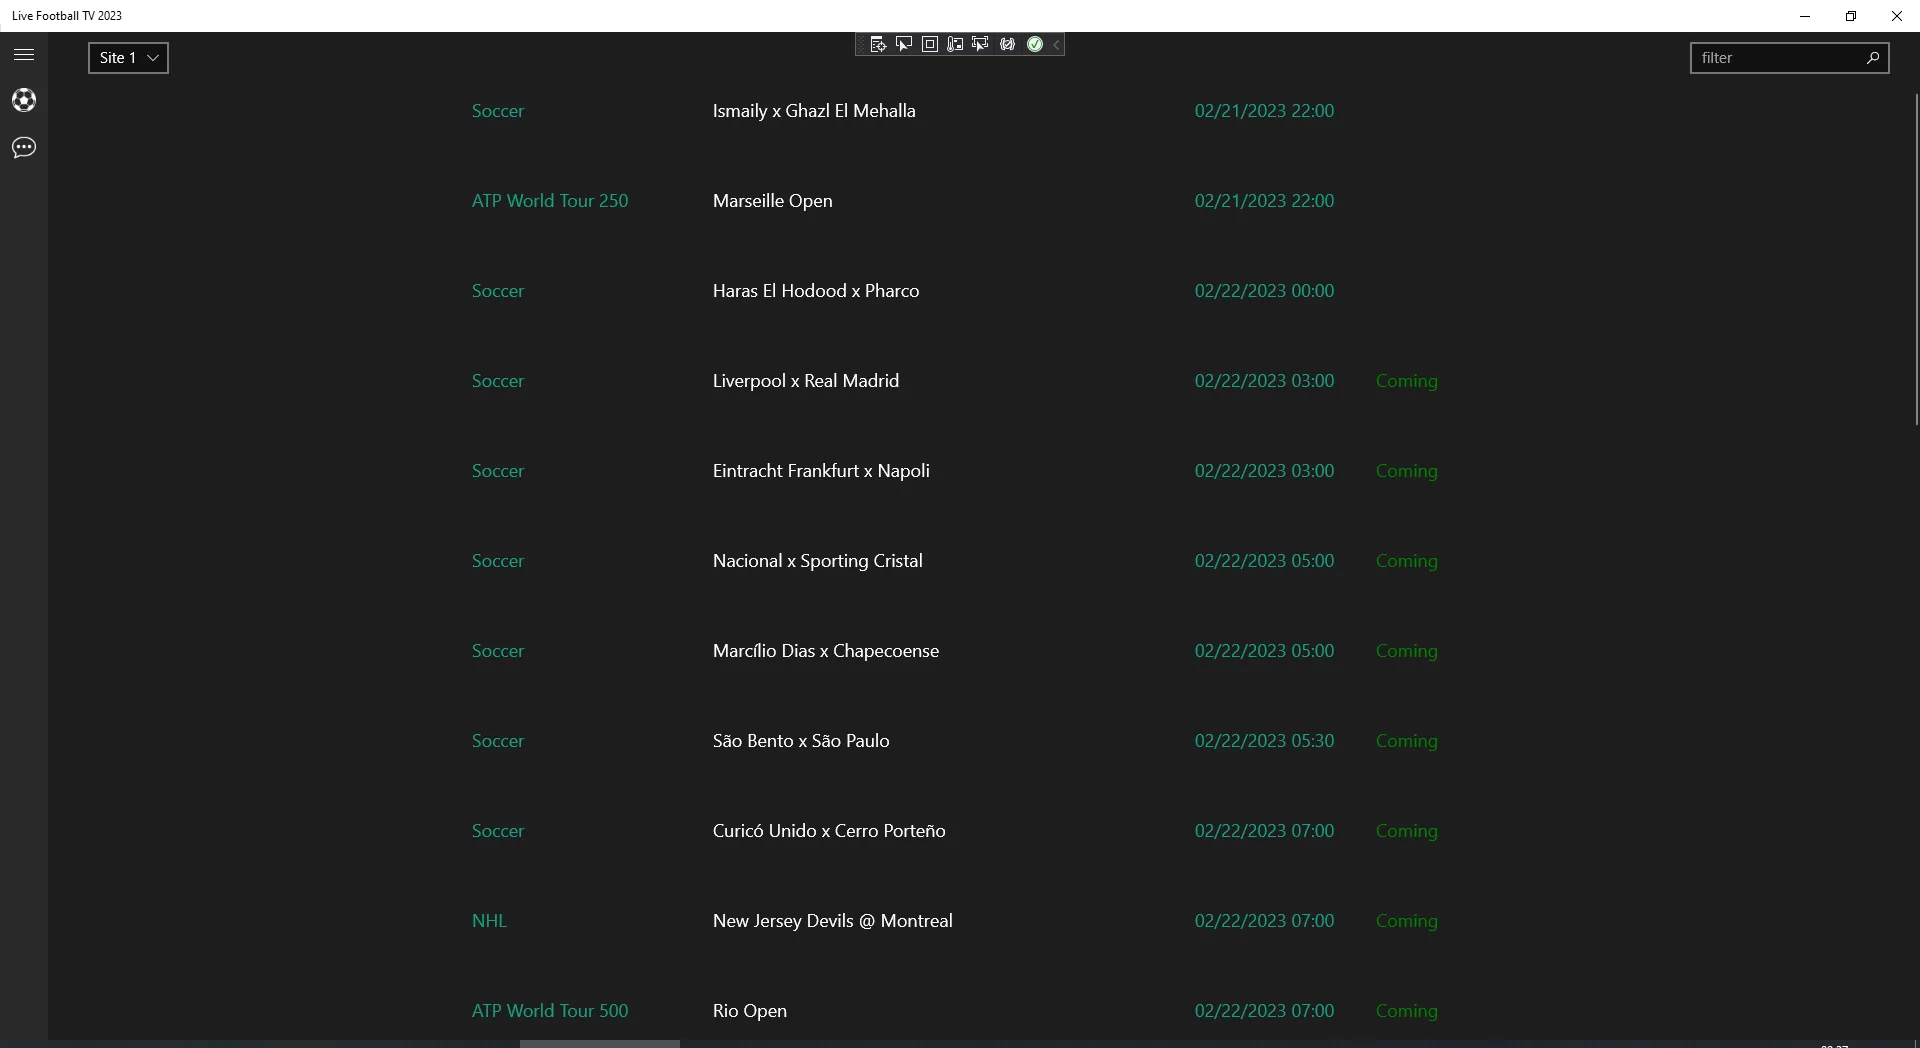Minimize the Live Football TV window
The width and height of the screenshot is (1920, 1048).
click(x=1805, y=16)
